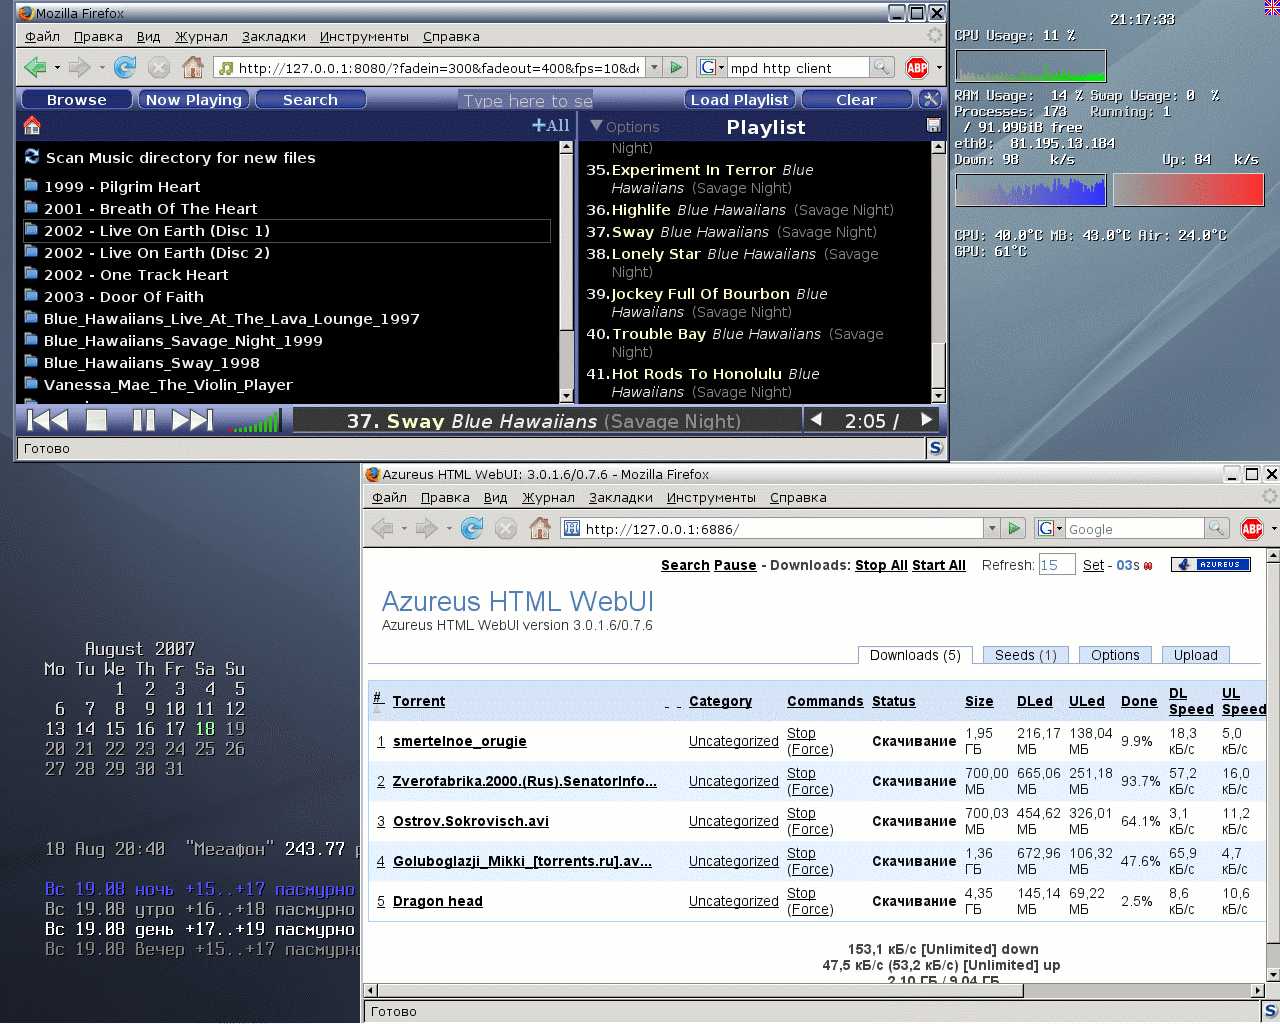Switch to Seeds (1) tab
This screenshot has height=1024, width=1280.
(x=1026, y=655)
